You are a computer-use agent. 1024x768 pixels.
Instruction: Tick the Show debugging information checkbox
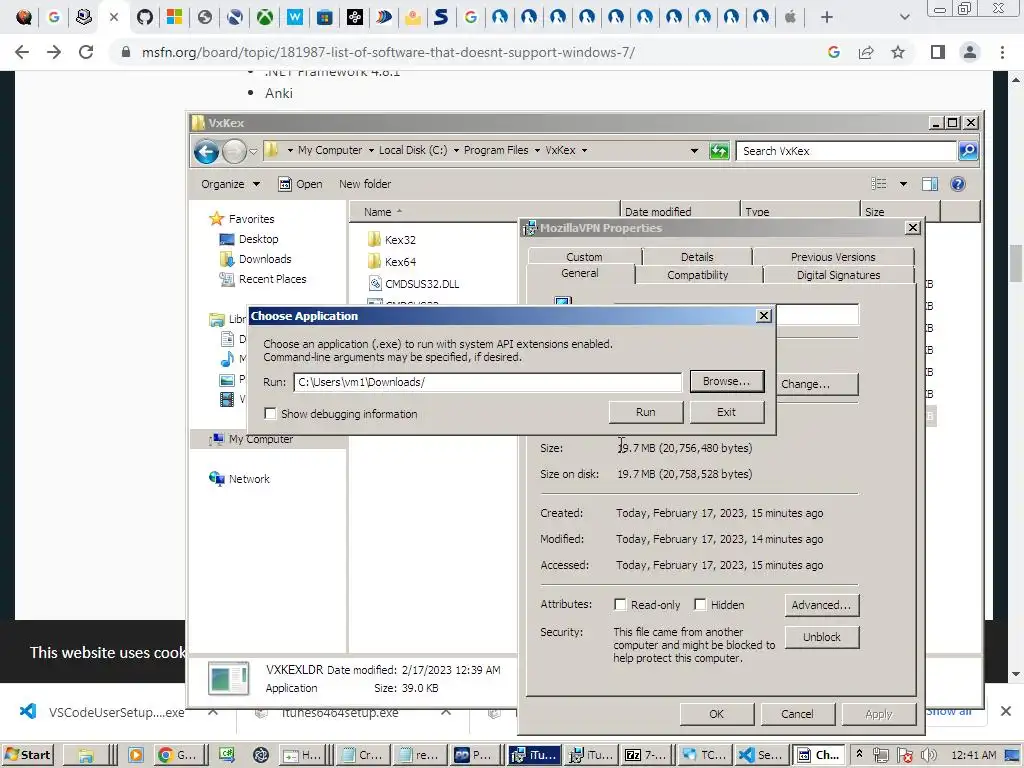(270, 413)
